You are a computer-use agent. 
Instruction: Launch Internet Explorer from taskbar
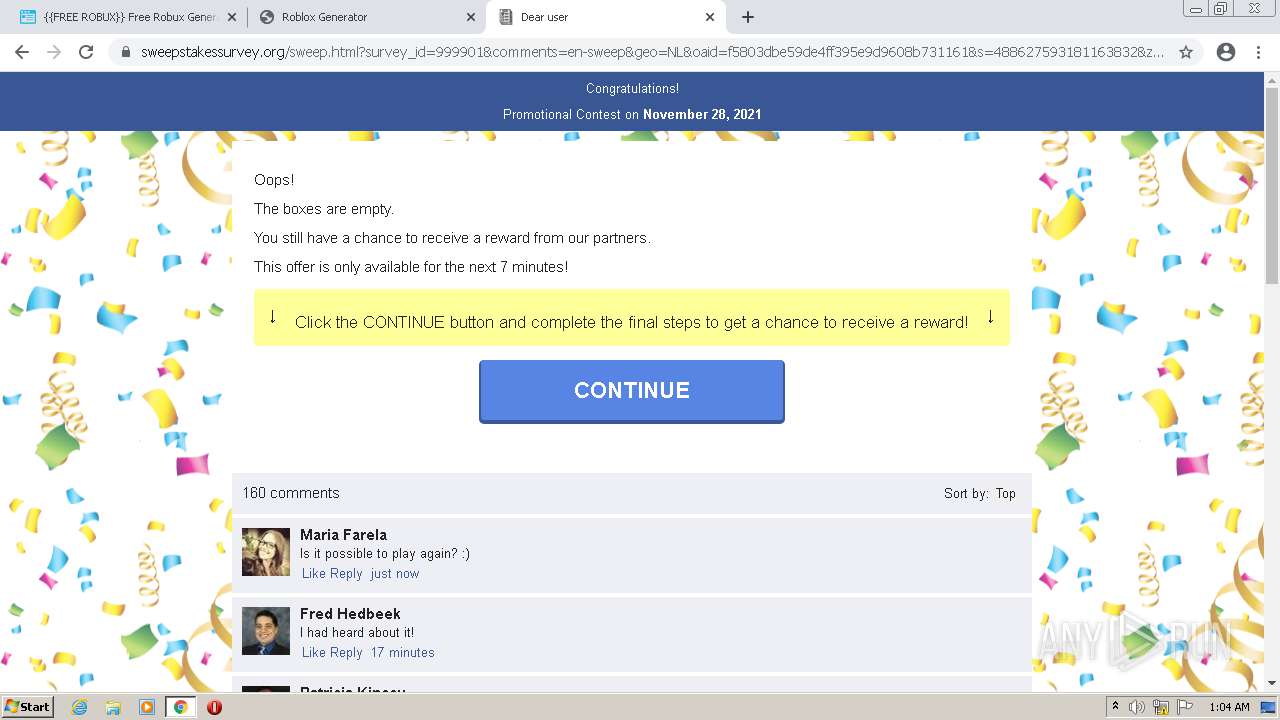coord(79,707)
